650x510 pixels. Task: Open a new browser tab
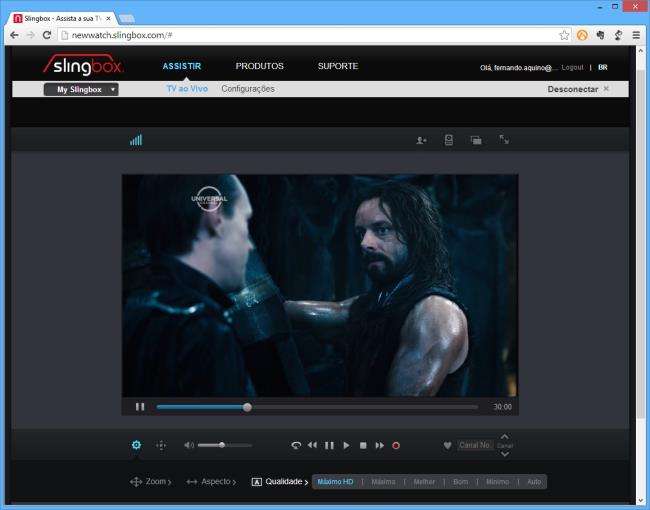(x=126, y=19)
